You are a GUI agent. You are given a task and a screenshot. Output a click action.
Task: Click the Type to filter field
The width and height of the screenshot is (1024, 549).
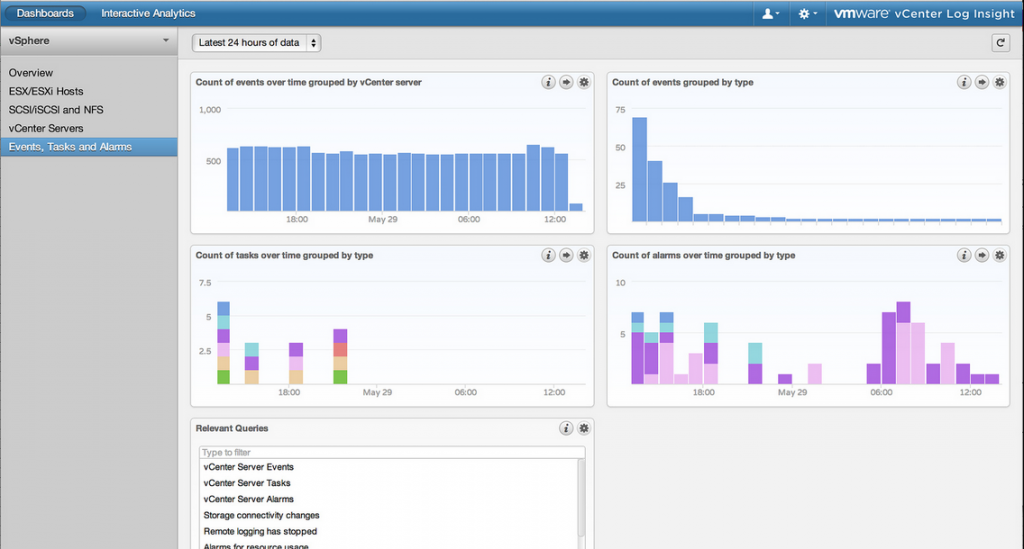(x=392, y=452)
